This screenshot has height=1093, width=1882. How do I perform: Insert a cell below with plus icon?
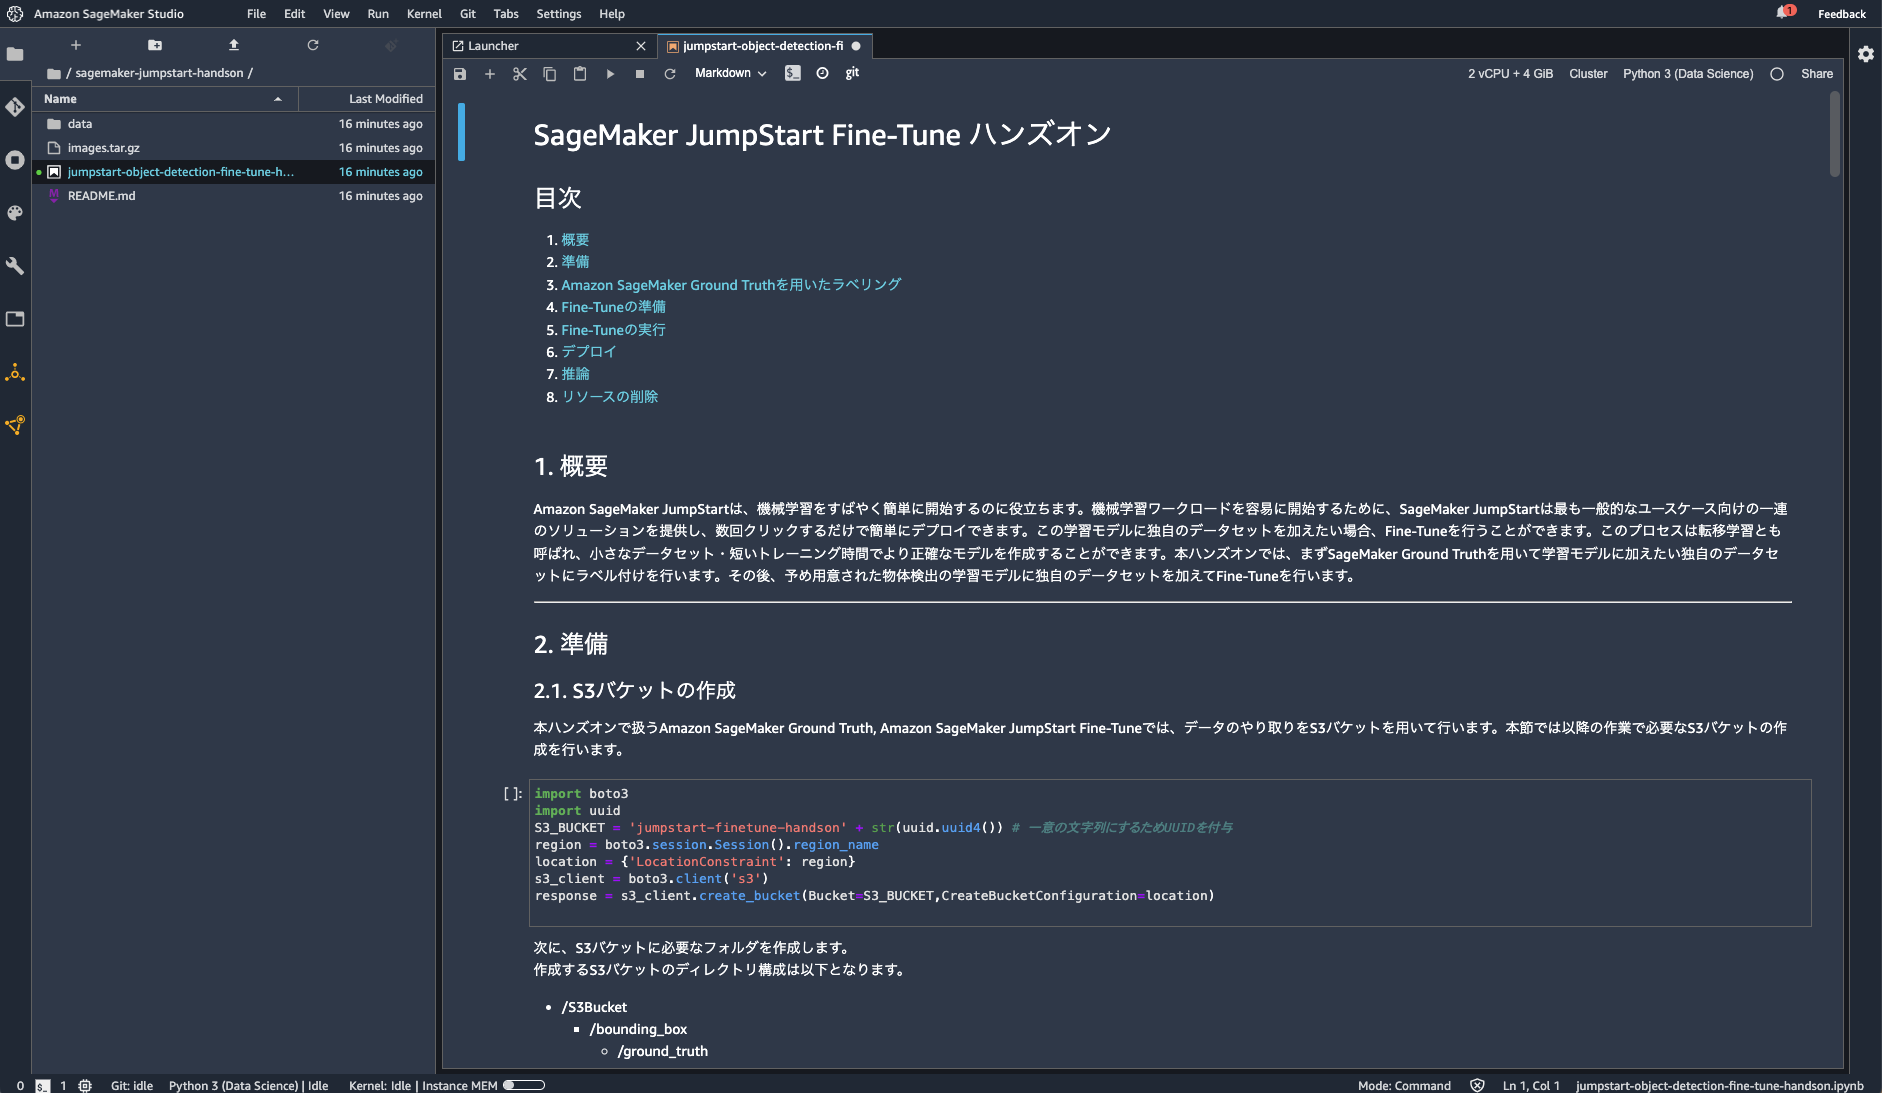point(490,74)
